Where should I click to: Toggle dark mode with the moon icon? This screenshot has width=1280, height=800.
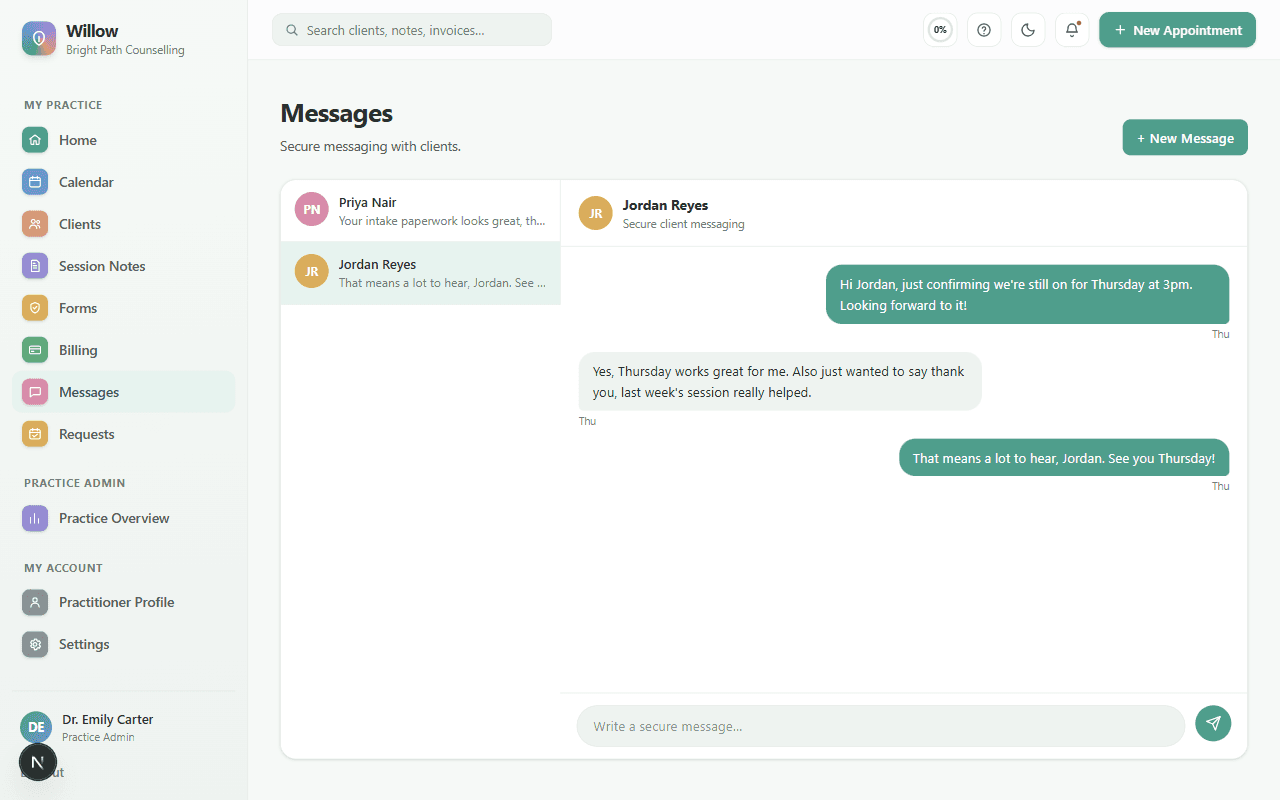tap(1028, 30)
